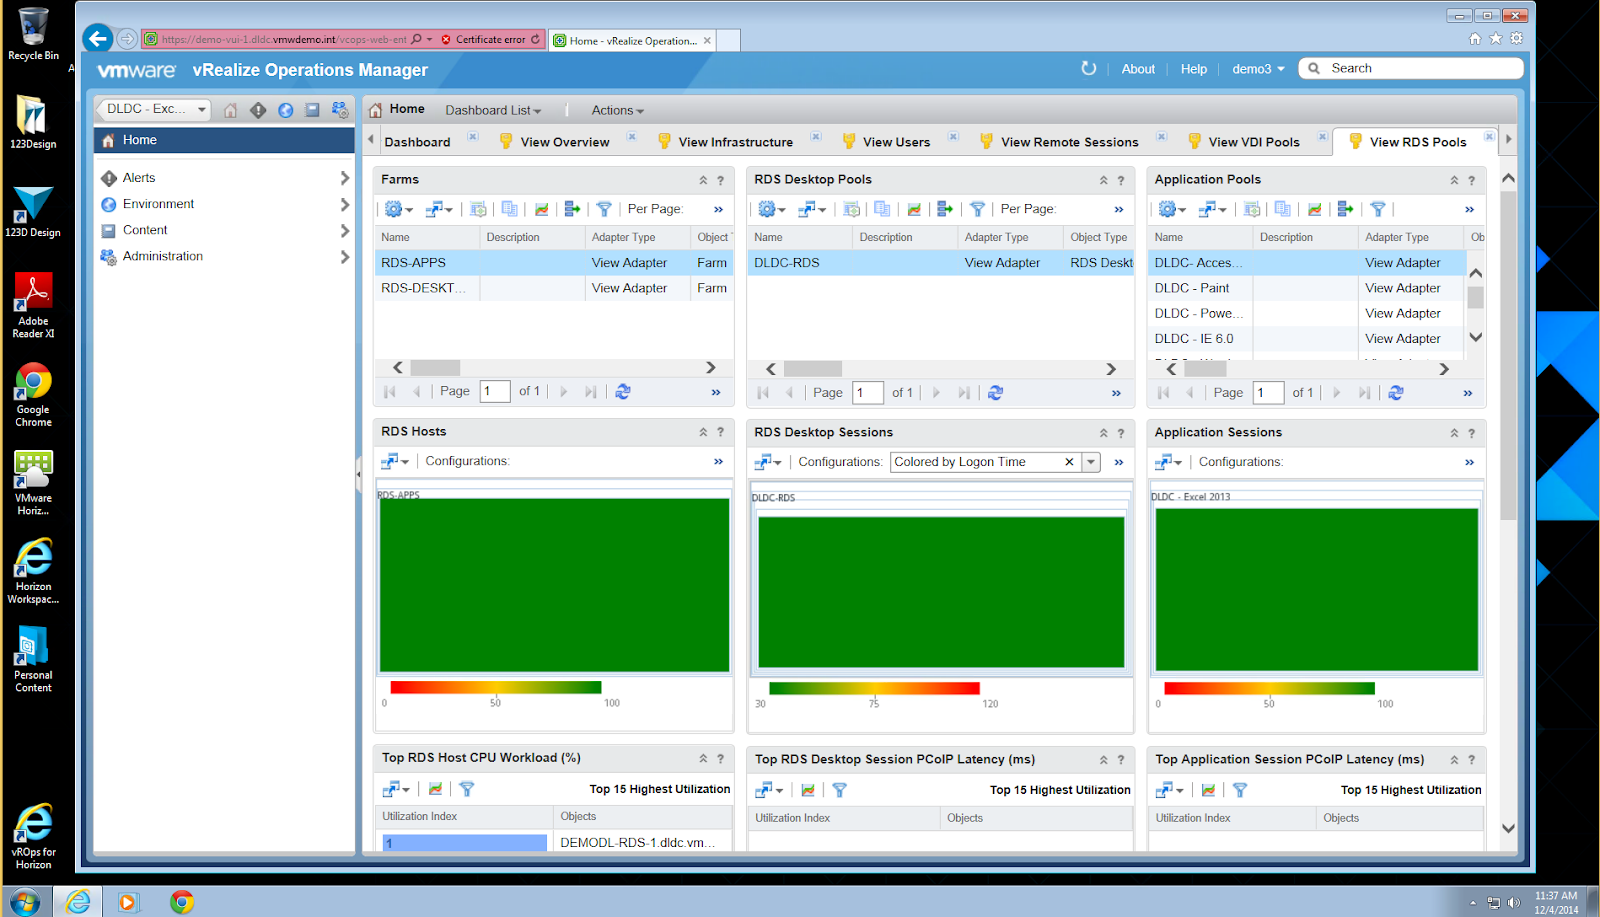Close the View VDI Pools tab

tap(1322, 137)
